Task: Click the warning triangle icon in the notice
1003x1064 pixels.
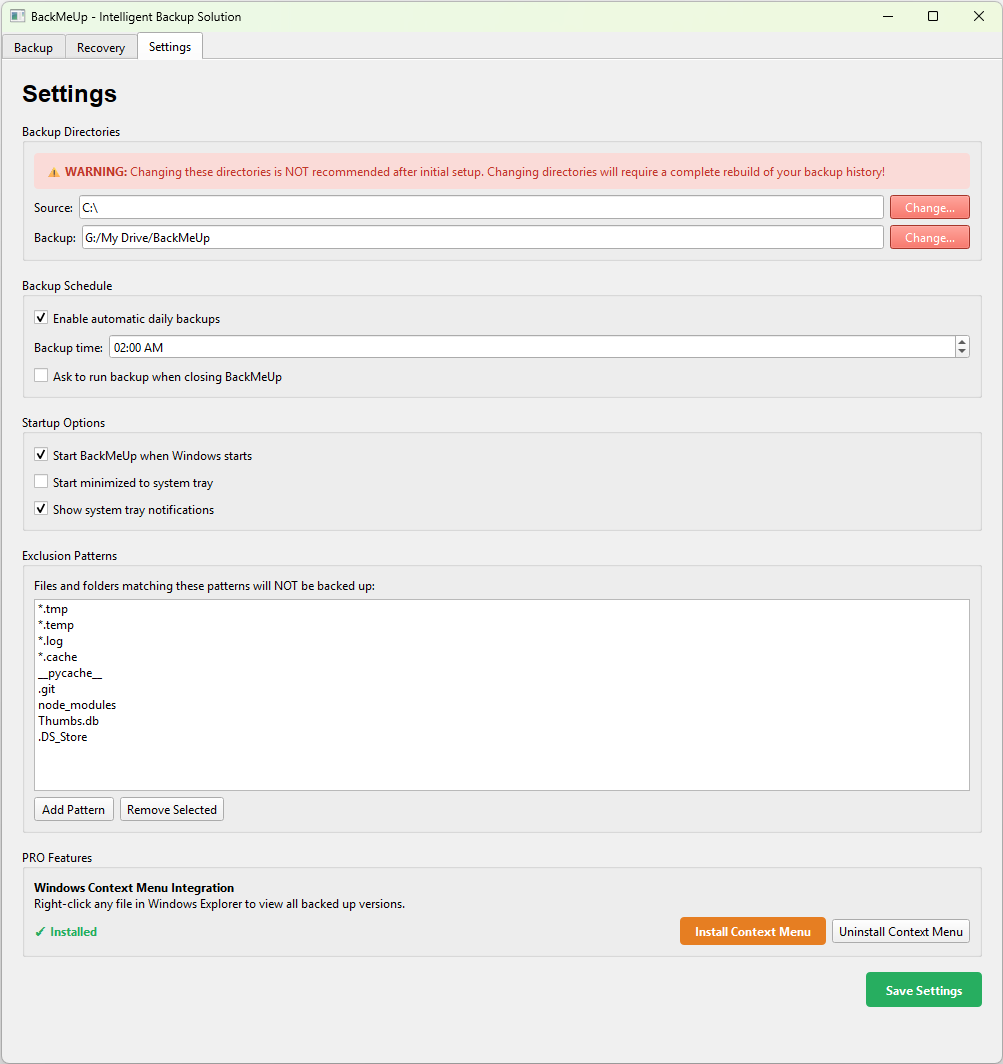Action: pyautogui.click(x=53, y=171)
